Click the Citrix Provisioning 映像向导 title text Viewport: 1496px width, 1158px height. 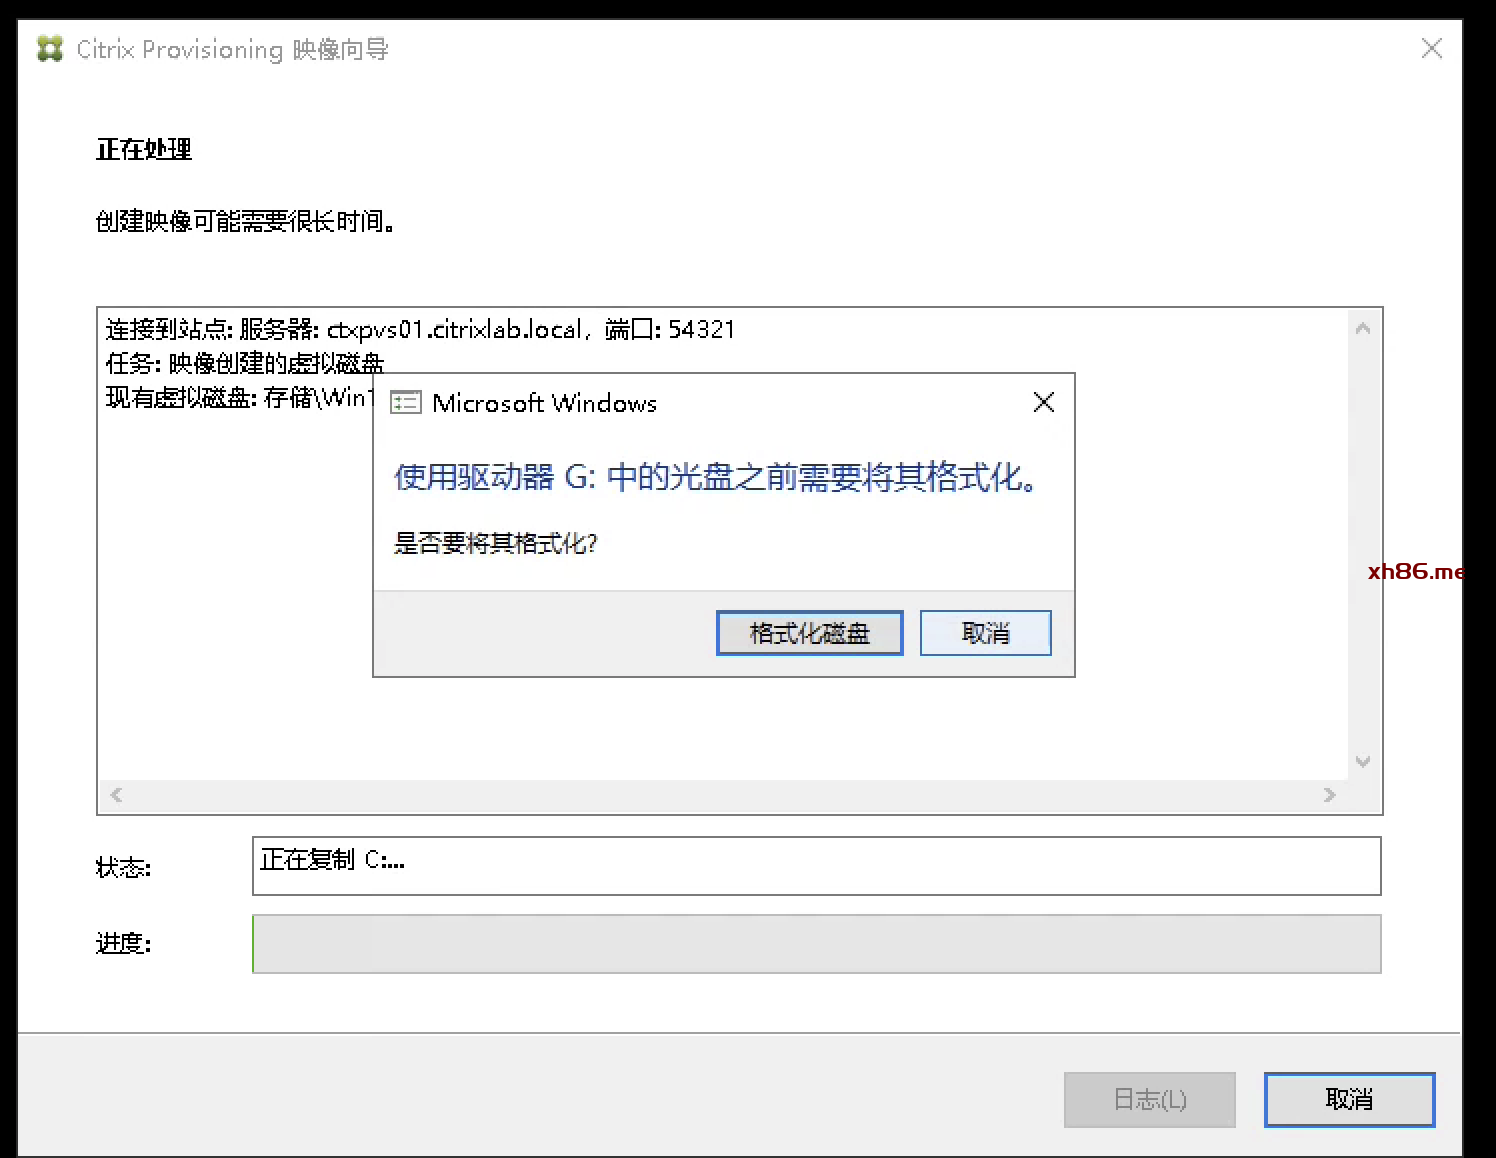coord(232,49)
